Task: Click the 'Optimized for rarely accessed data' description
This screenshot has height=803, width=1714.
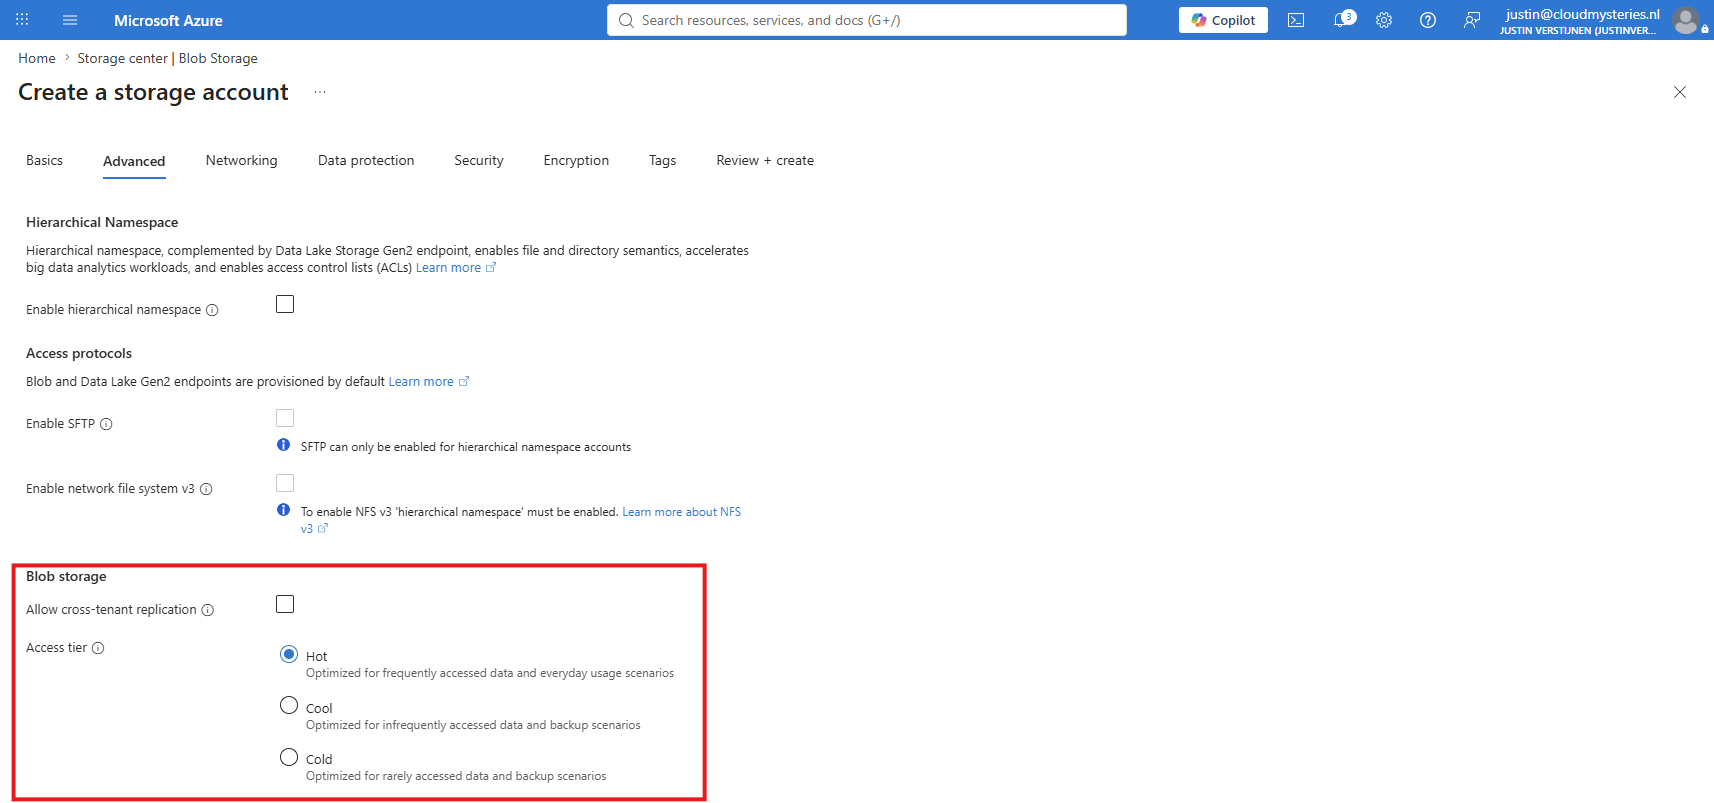Action: coord(456,776)
